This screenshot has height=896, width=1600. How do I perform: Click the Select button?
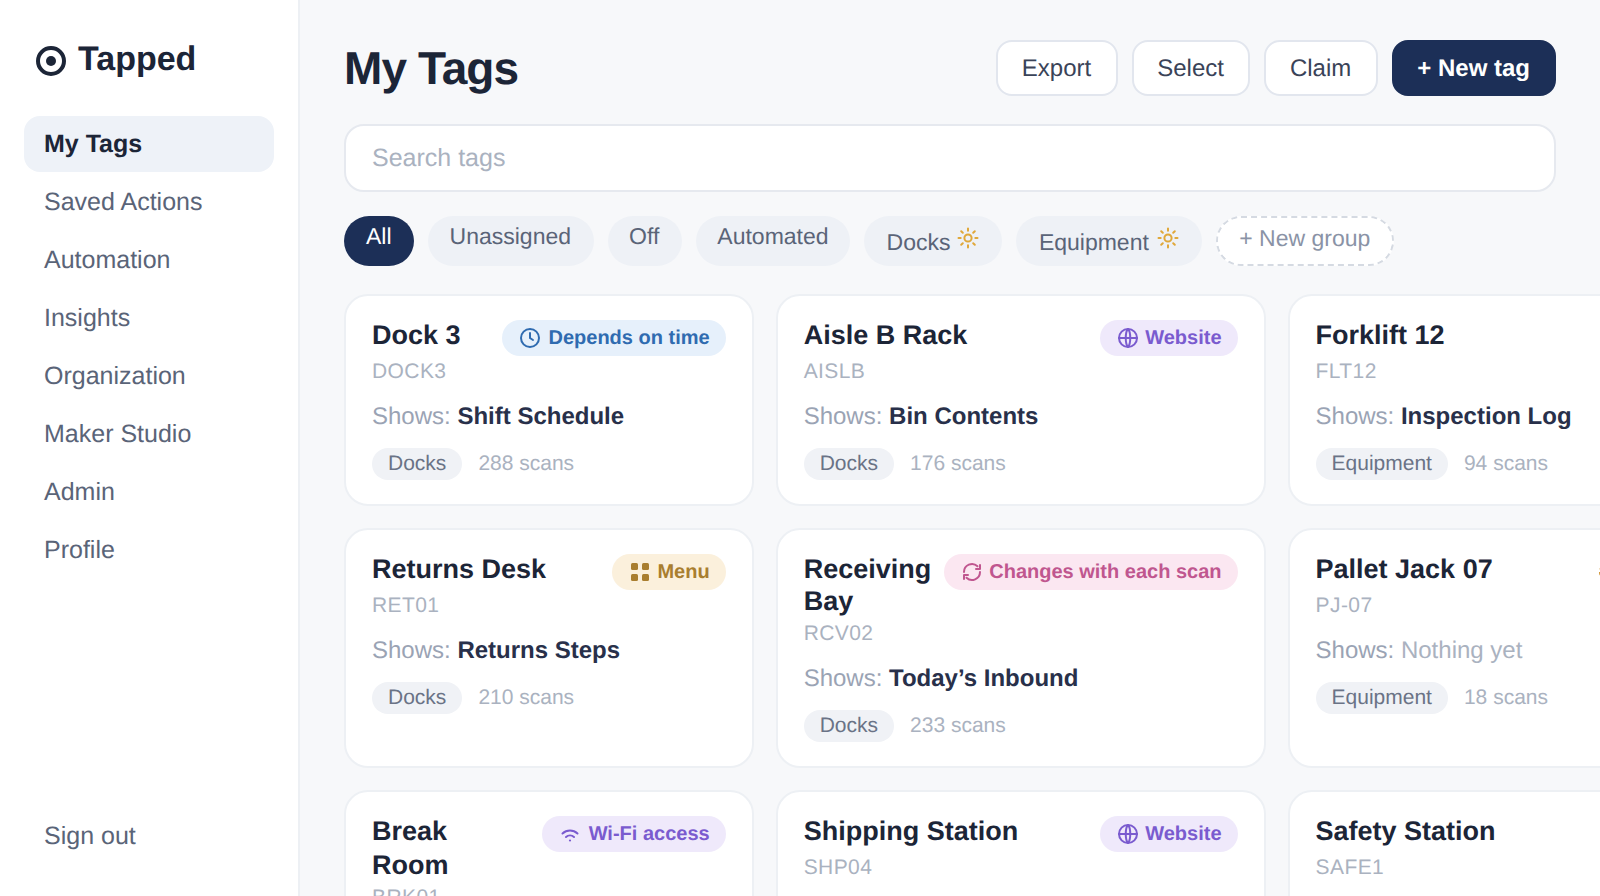point(1190,68)
